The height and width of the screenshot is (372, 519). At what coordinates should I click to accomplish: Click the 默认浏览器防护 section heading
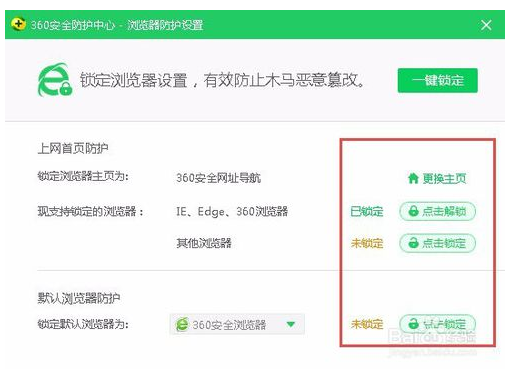(79, 298)
